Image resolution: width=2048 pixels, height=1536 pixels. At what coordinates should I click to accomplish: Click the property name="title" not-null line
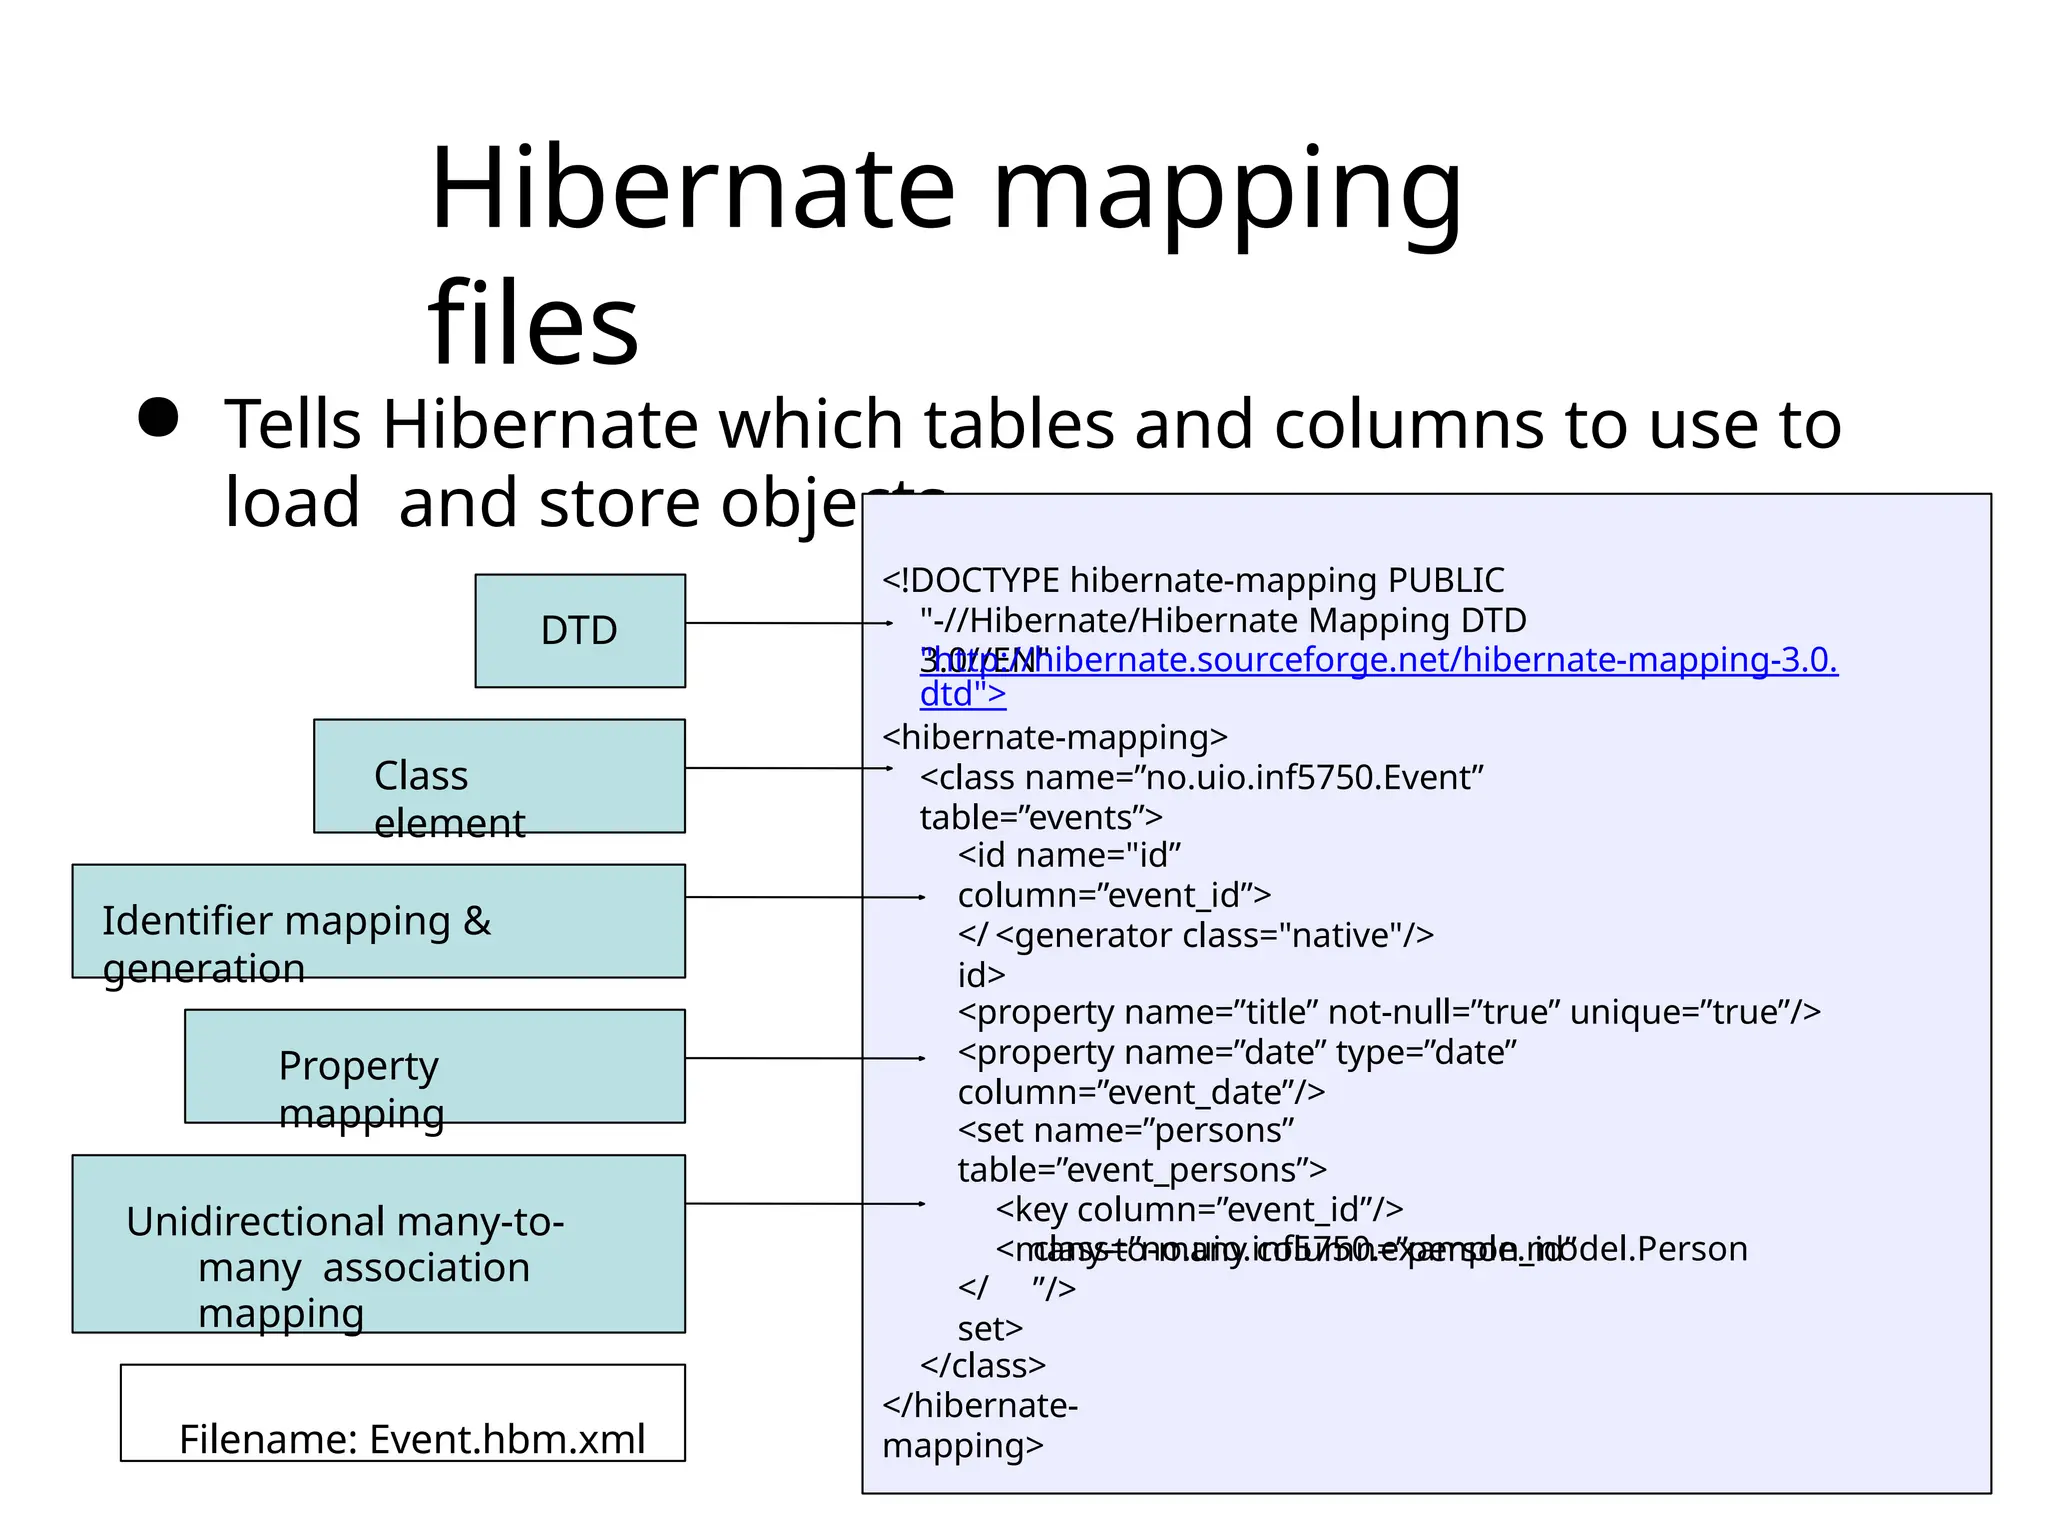coord(1389,1012)
